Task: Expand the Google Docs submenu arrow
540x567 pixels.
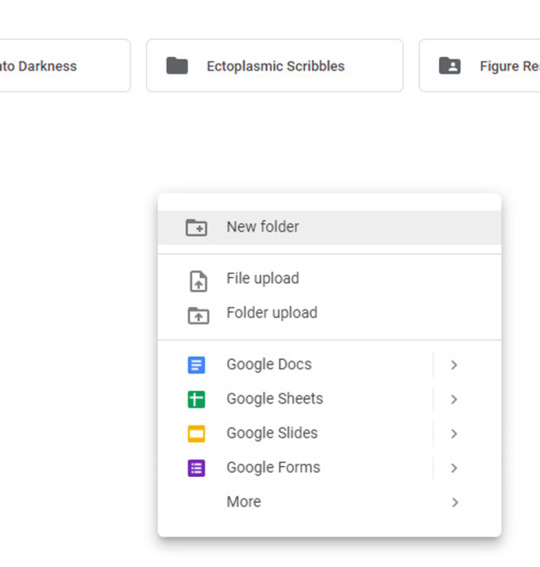Action: point(454,365)
